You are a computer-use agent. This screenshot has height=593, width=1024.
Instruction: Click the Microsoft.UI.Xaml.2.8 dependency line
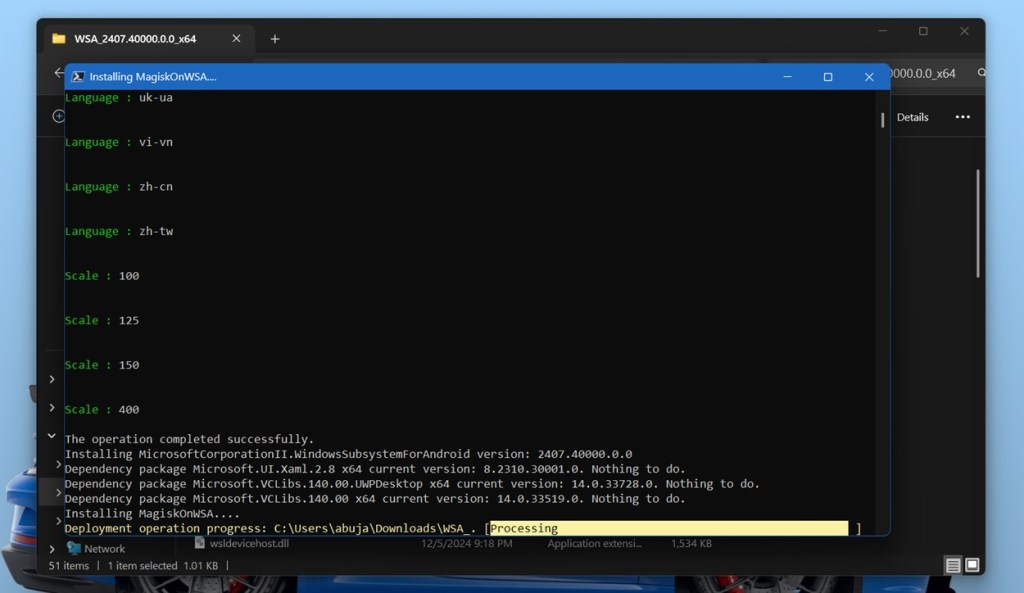(375, 469)
